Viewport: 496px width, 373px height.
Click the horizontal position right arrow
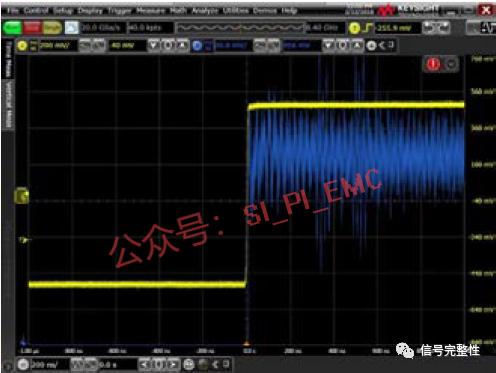[173, 365]
